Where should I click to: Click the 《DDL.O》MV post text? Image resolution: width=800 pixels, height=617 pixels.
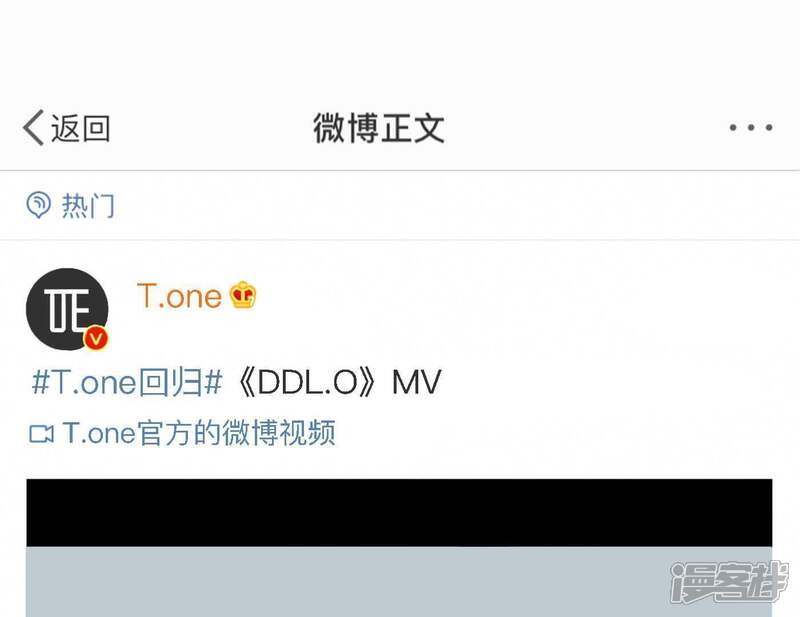click(339, 382)
